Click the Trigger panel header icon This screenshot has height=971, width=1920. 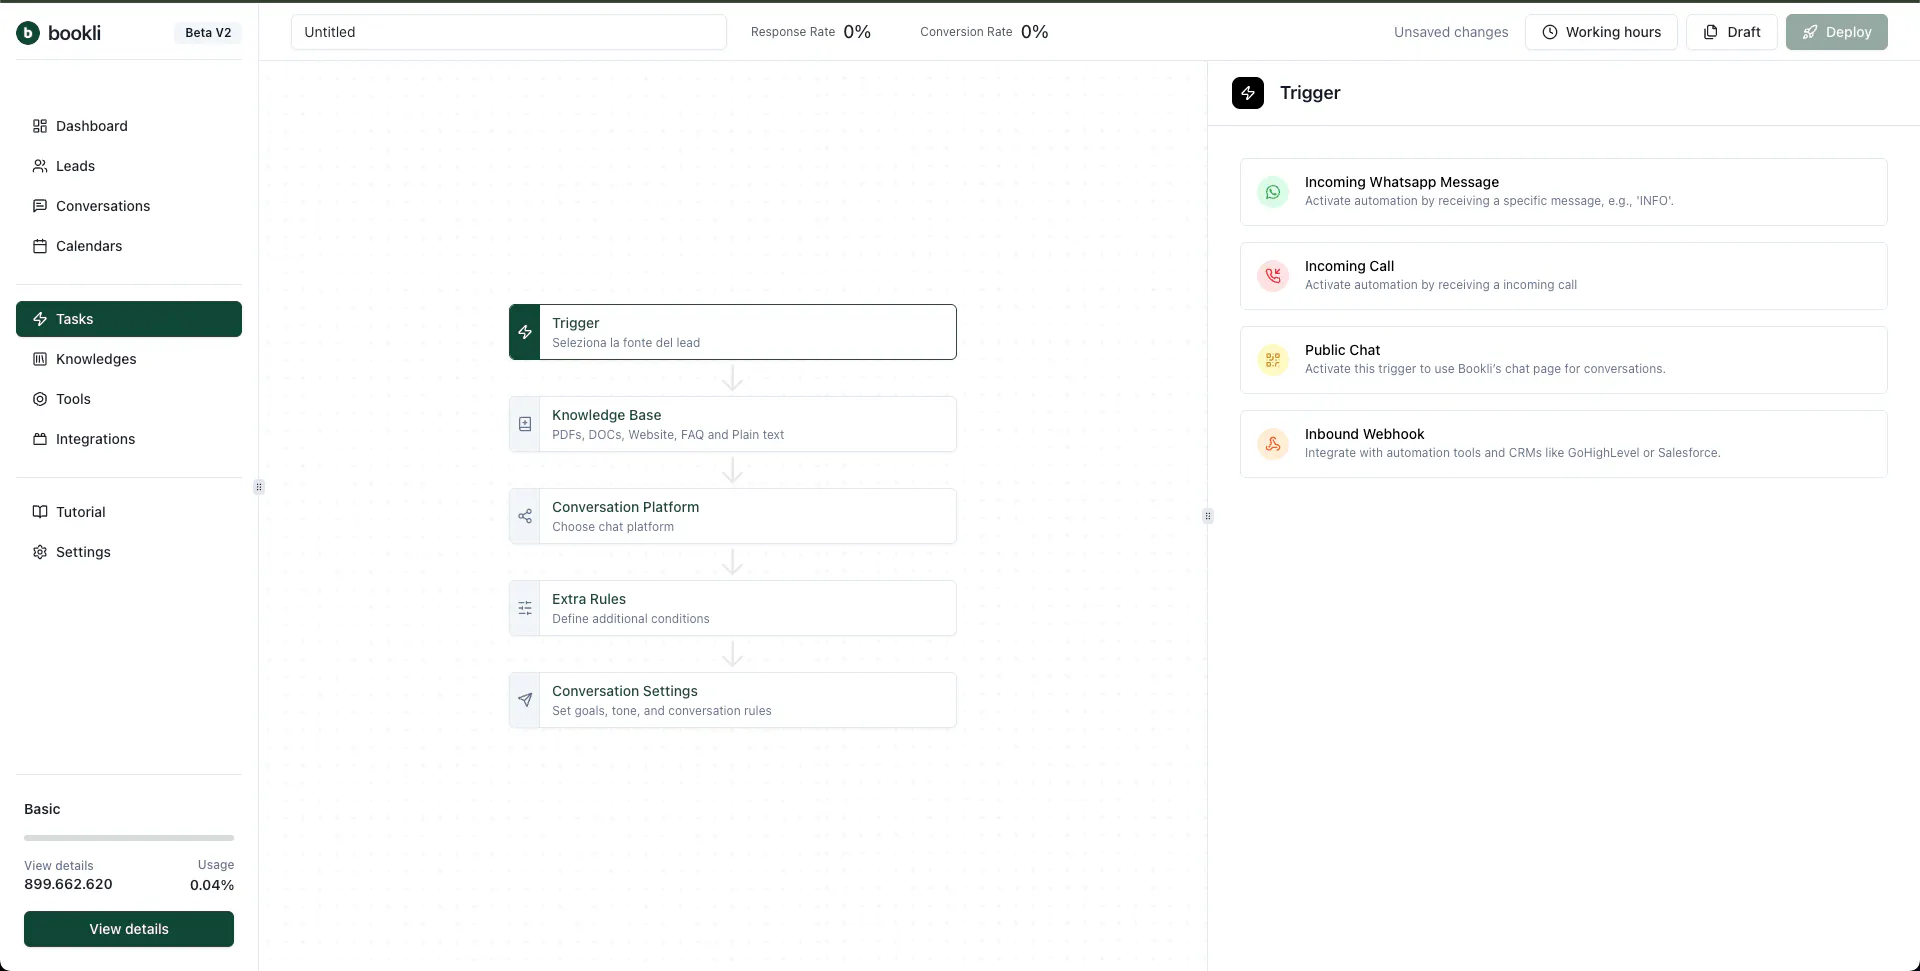pyautogui.click(x=1248, y=93)
